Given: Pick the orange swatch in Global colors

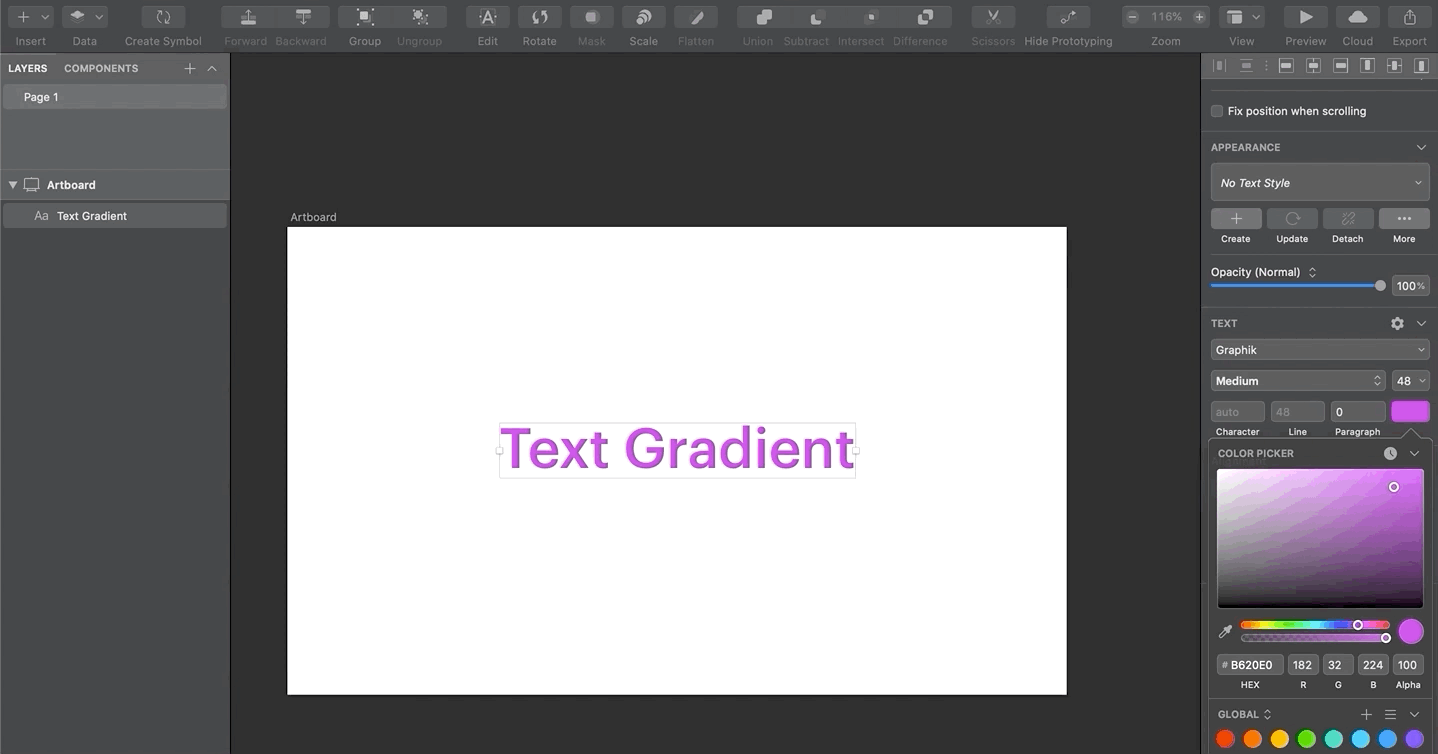Looking at the screenshot, I should point(1252,738).
